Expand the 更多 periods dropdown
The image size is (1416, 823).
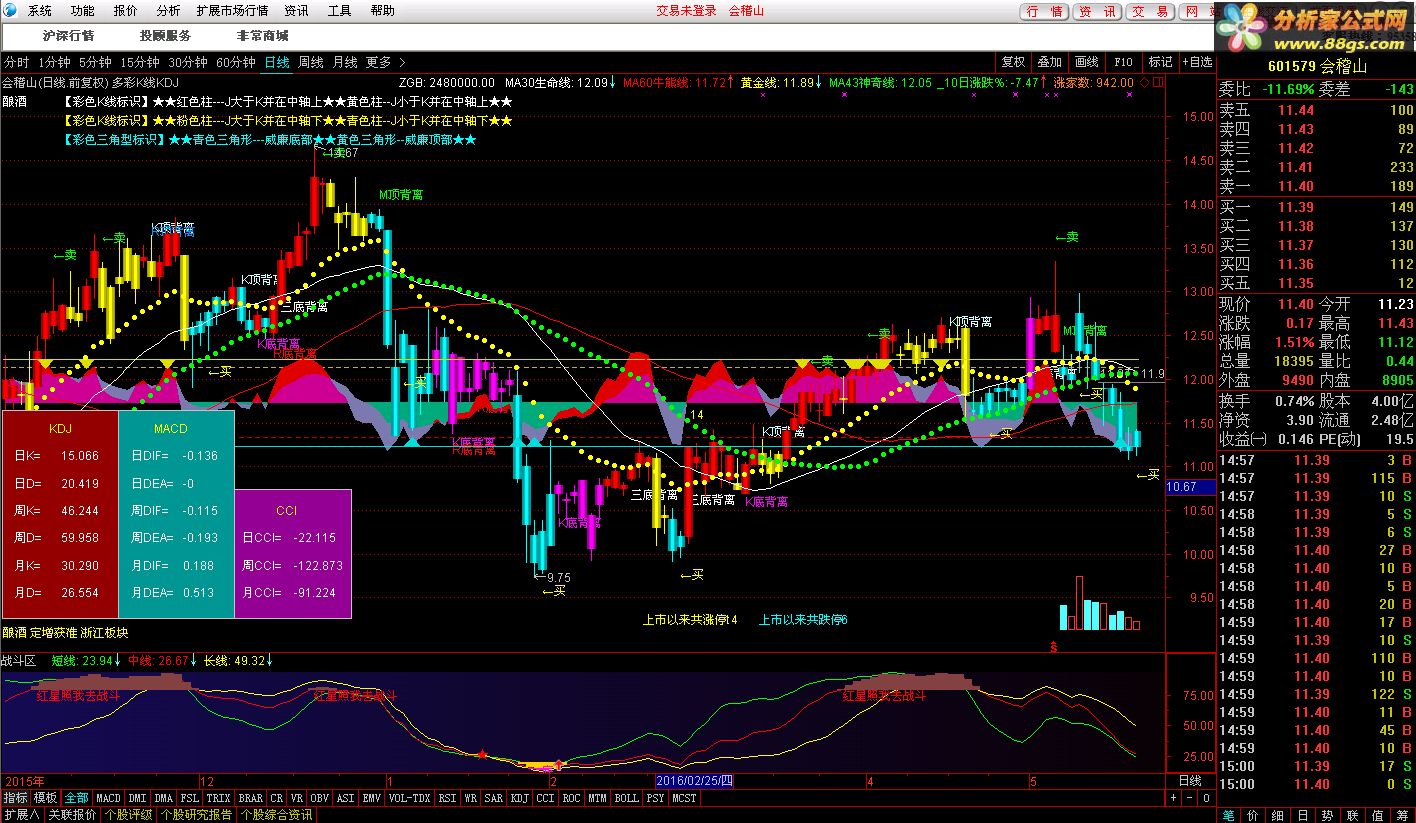(x=386, y=62)
